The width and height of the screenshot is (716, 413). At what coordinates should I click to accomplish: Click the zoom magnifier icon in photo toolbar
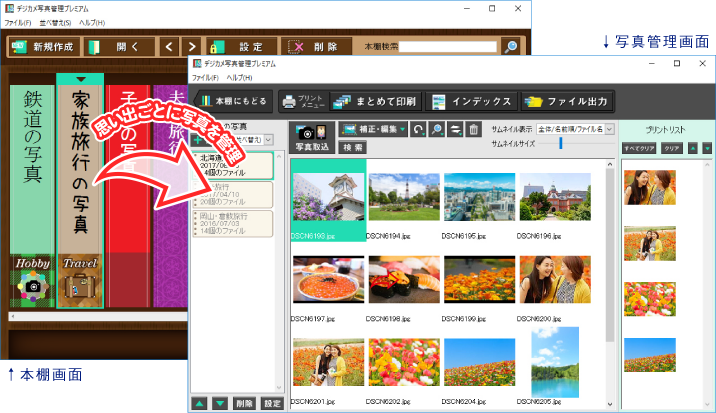tap(437, 129)
